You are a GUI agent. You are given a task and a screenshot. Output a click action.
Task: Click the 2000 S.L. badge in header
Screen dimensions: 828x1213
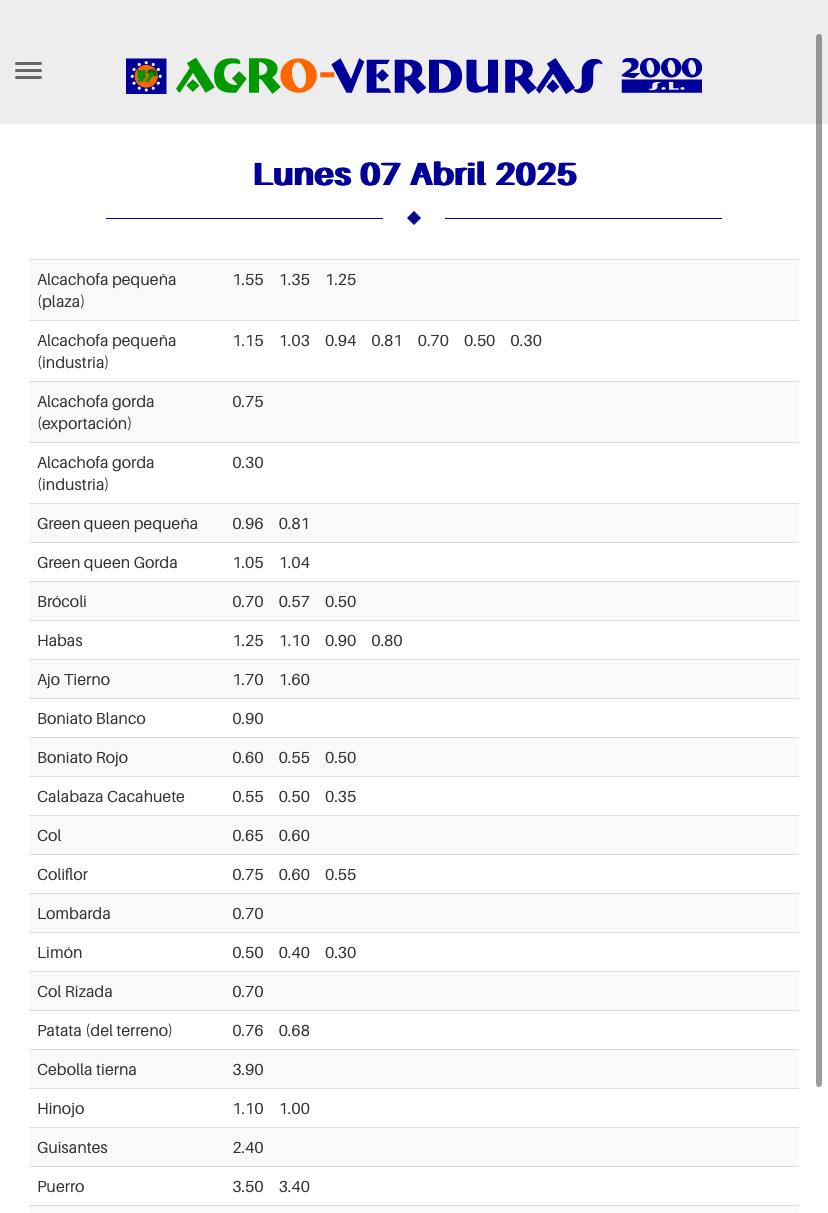pos(661,75)
